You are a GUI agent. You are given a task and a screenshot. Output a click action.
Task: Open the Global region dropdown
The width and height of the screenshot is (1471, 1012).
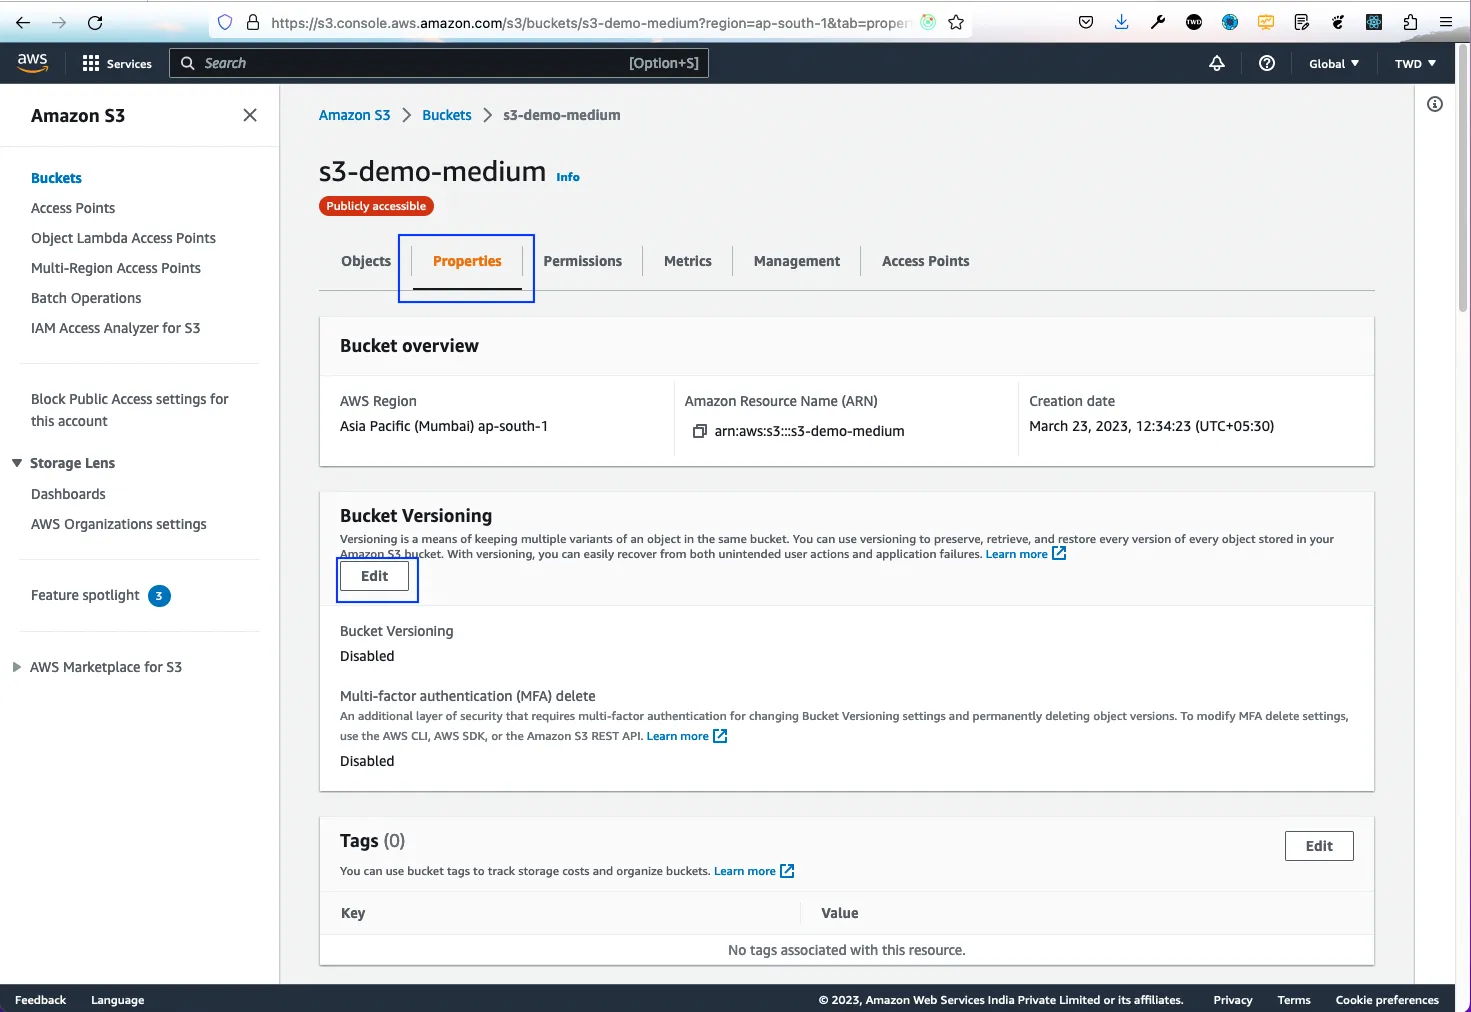pos(1334,63)
